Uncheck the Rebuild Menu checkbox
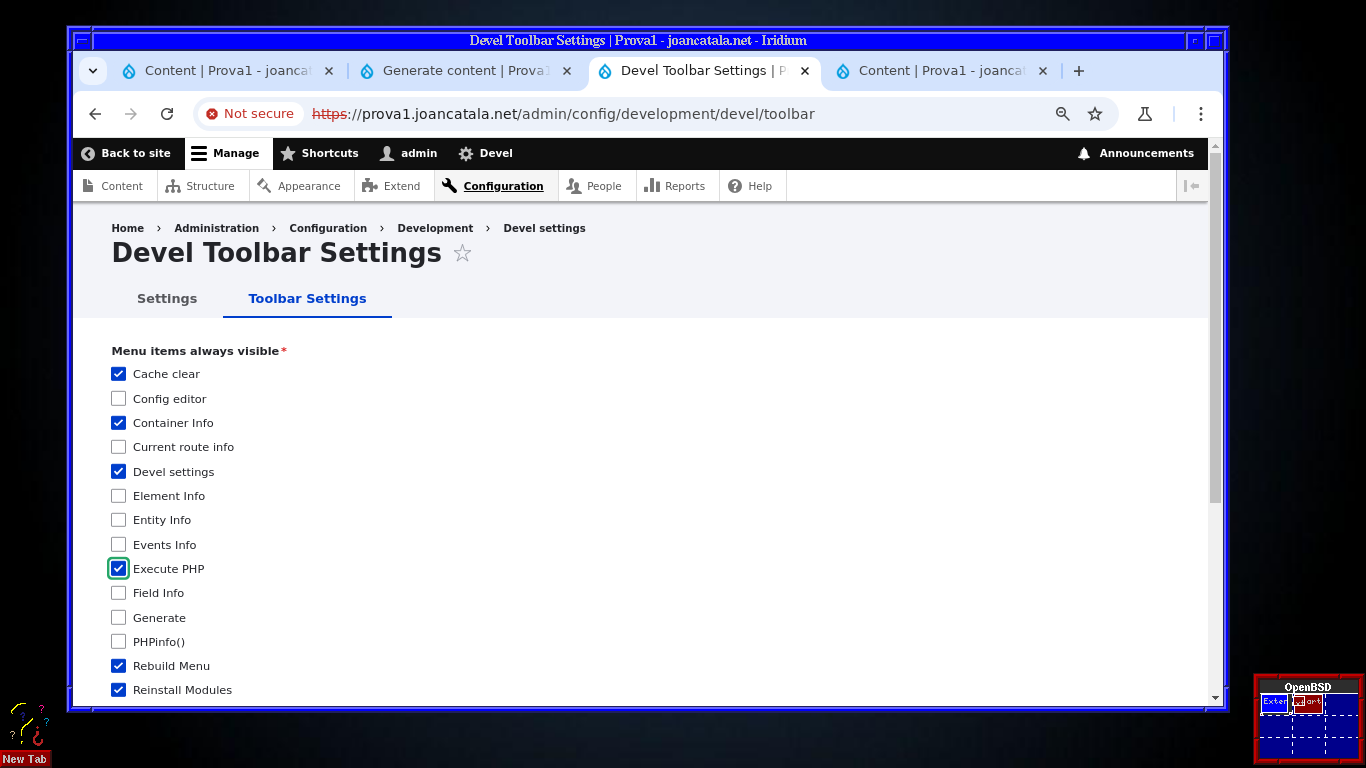1366x768 pixels. pyautogui.click(x=118, y=666)
